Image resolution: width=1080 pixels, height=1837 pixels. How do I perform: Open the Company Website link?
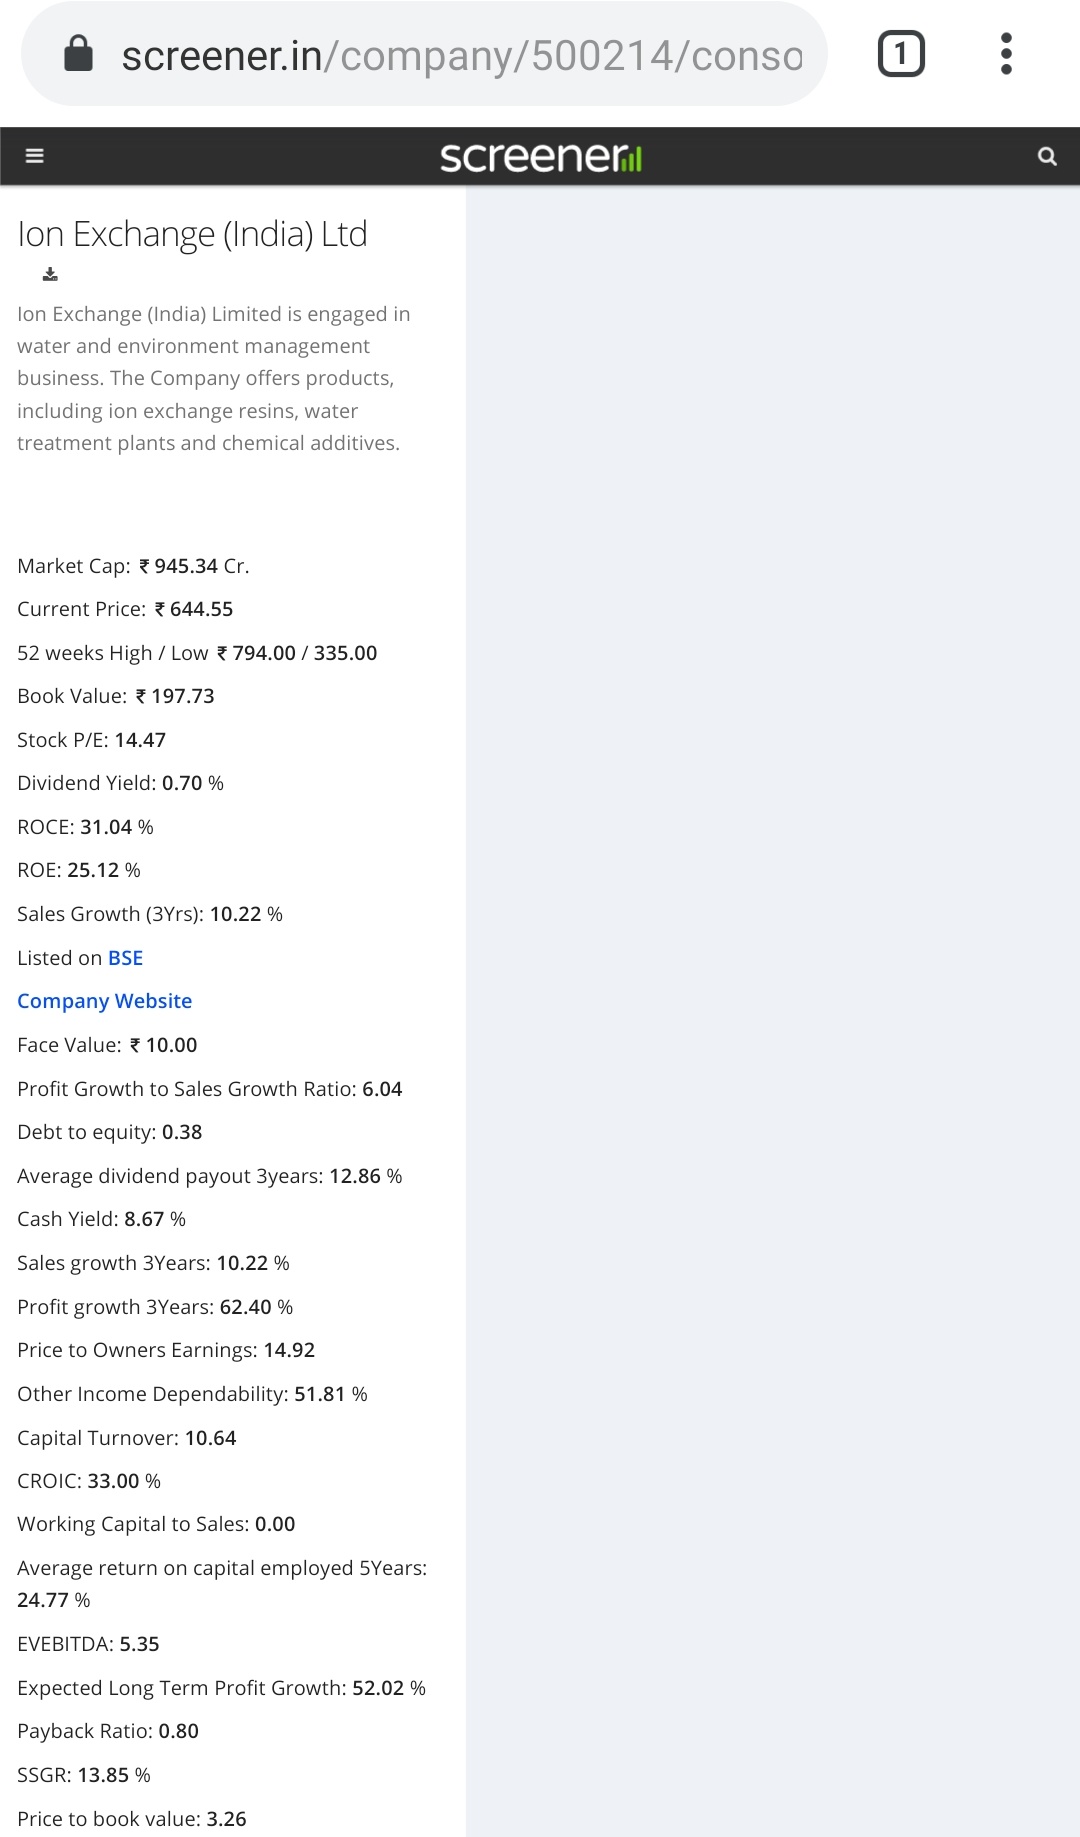(105, 1001)
